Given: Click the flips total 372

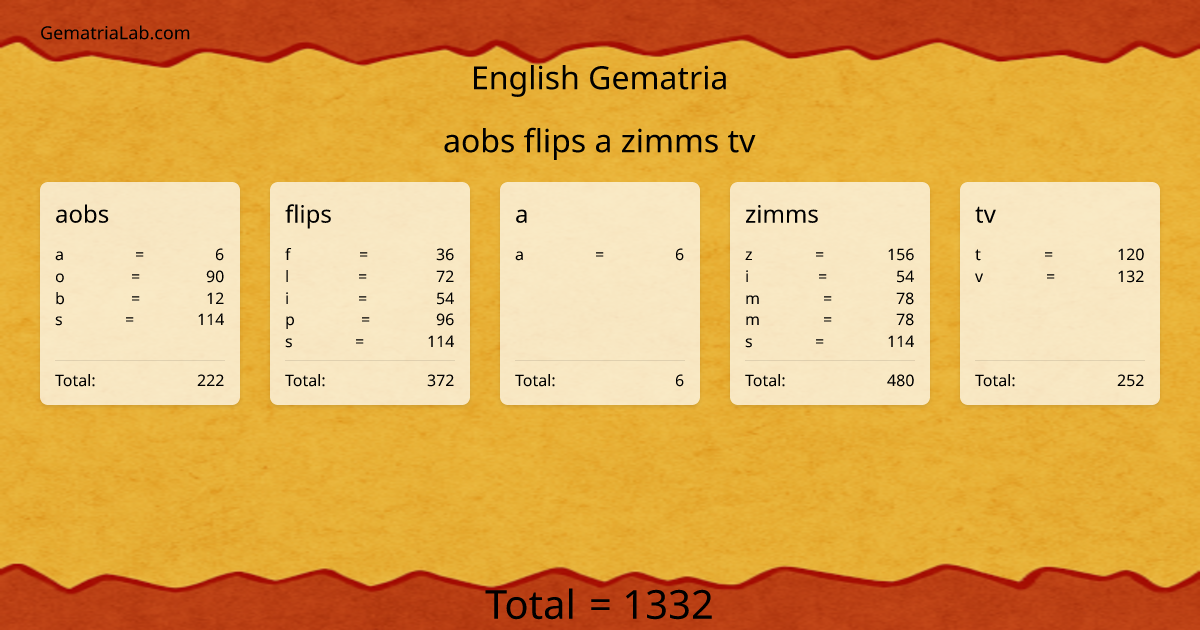Looking at the screenshot, I should 441,380.
